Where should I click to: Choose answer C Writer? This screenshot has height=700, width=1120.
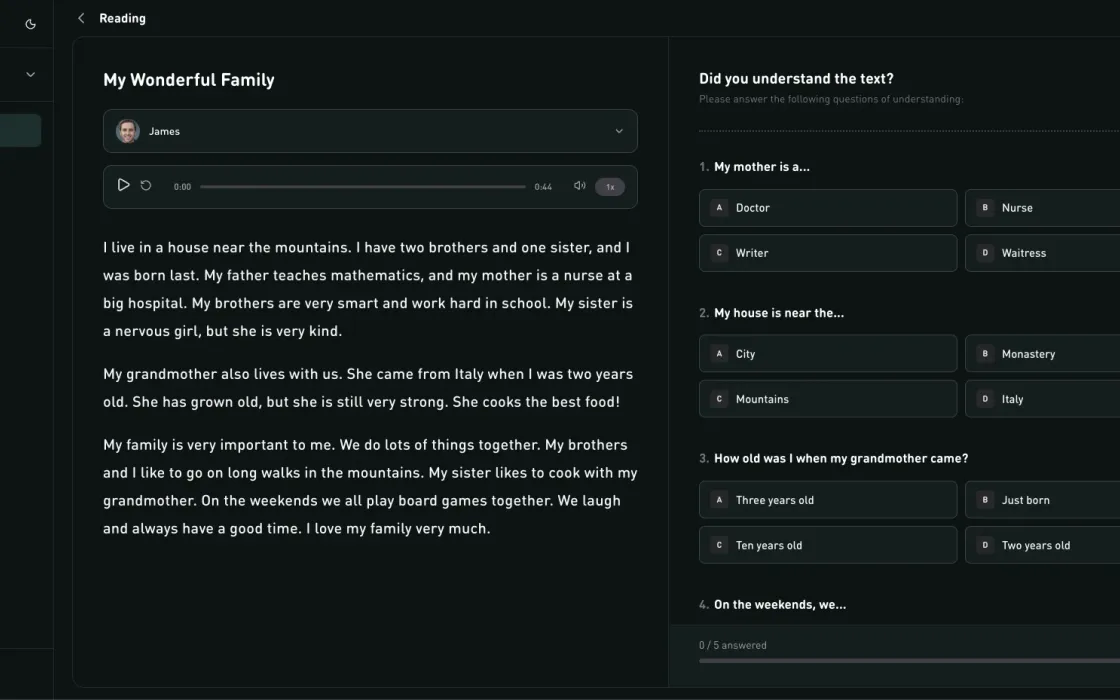[x=828, y=253]
